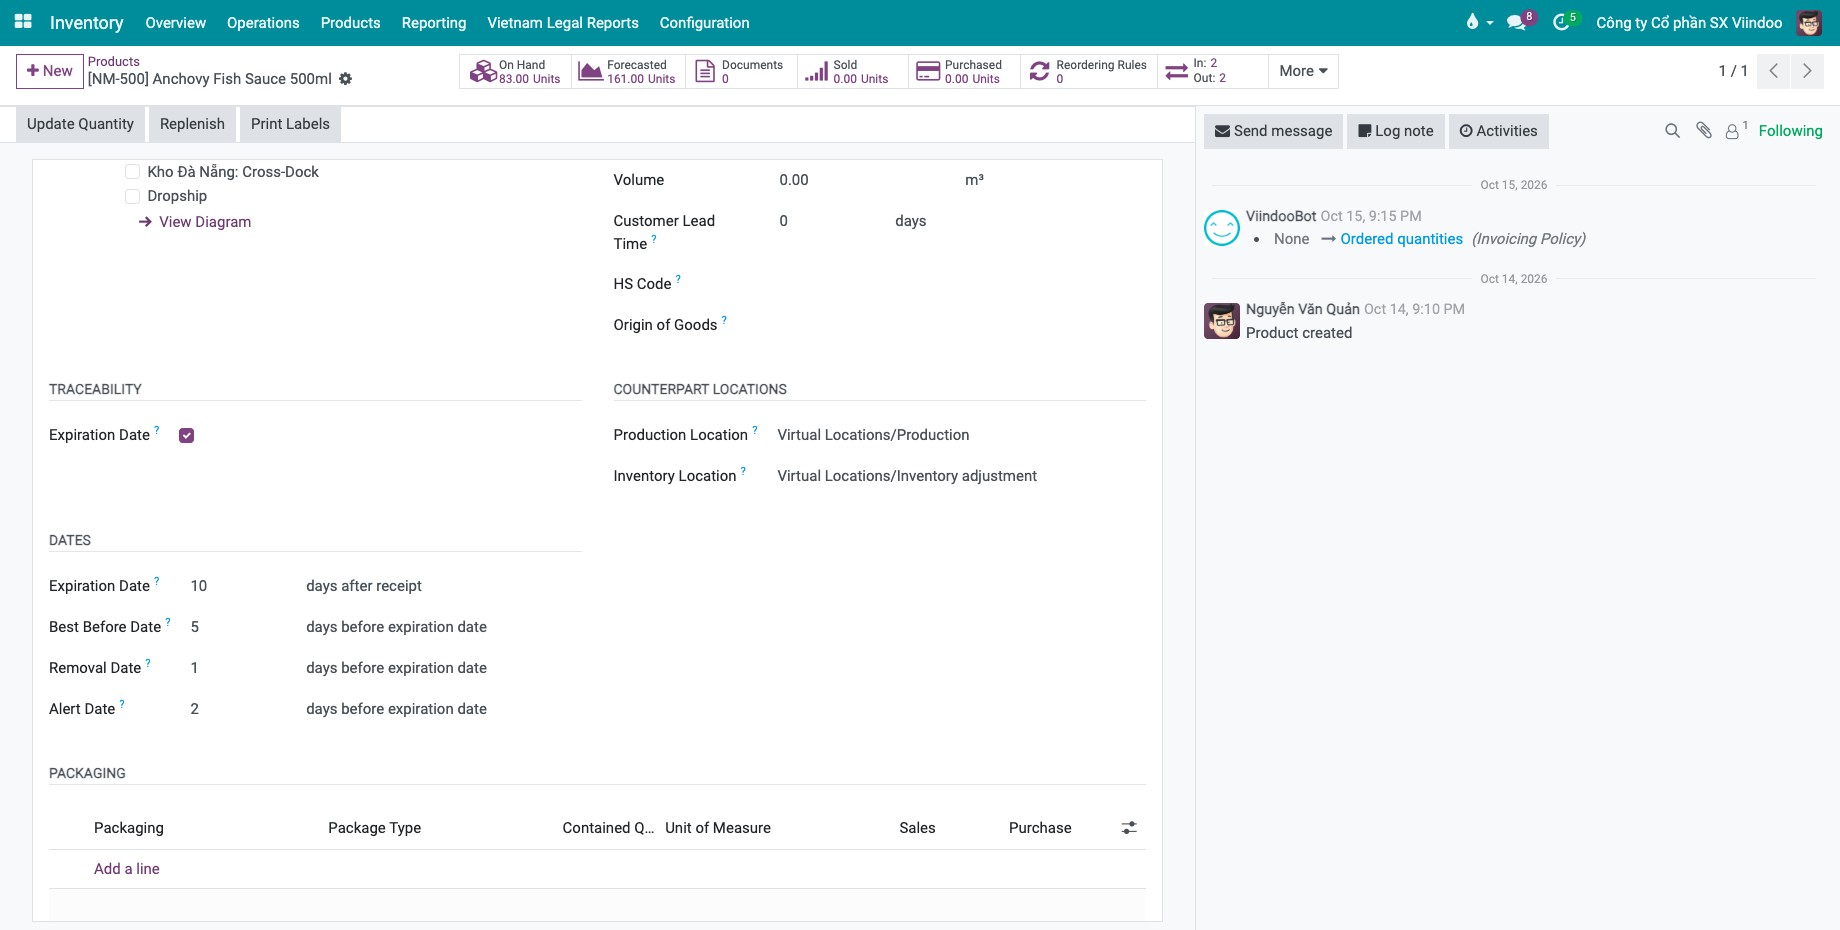Click the product settings gear icon
The width and height of the screenshot is (1840, 930).
(x=346, y=79)
